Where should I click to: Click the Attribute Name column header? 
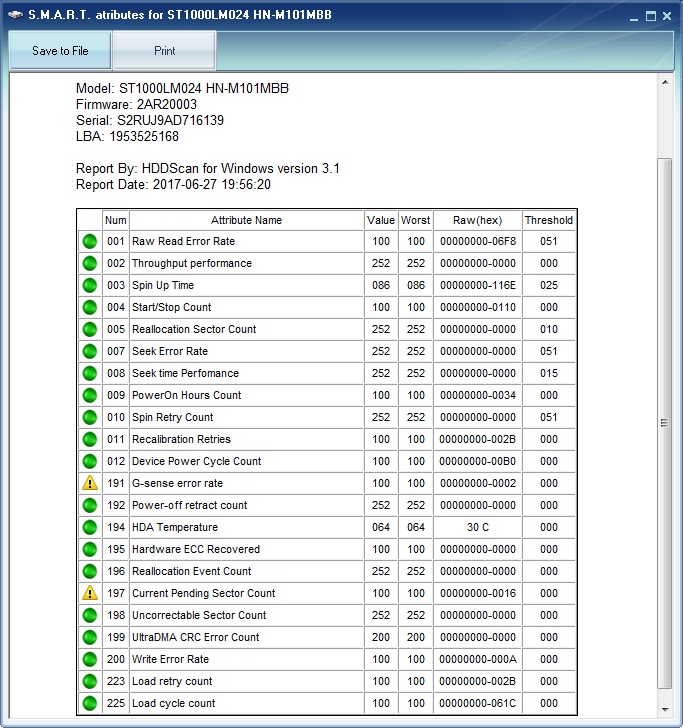246,220
